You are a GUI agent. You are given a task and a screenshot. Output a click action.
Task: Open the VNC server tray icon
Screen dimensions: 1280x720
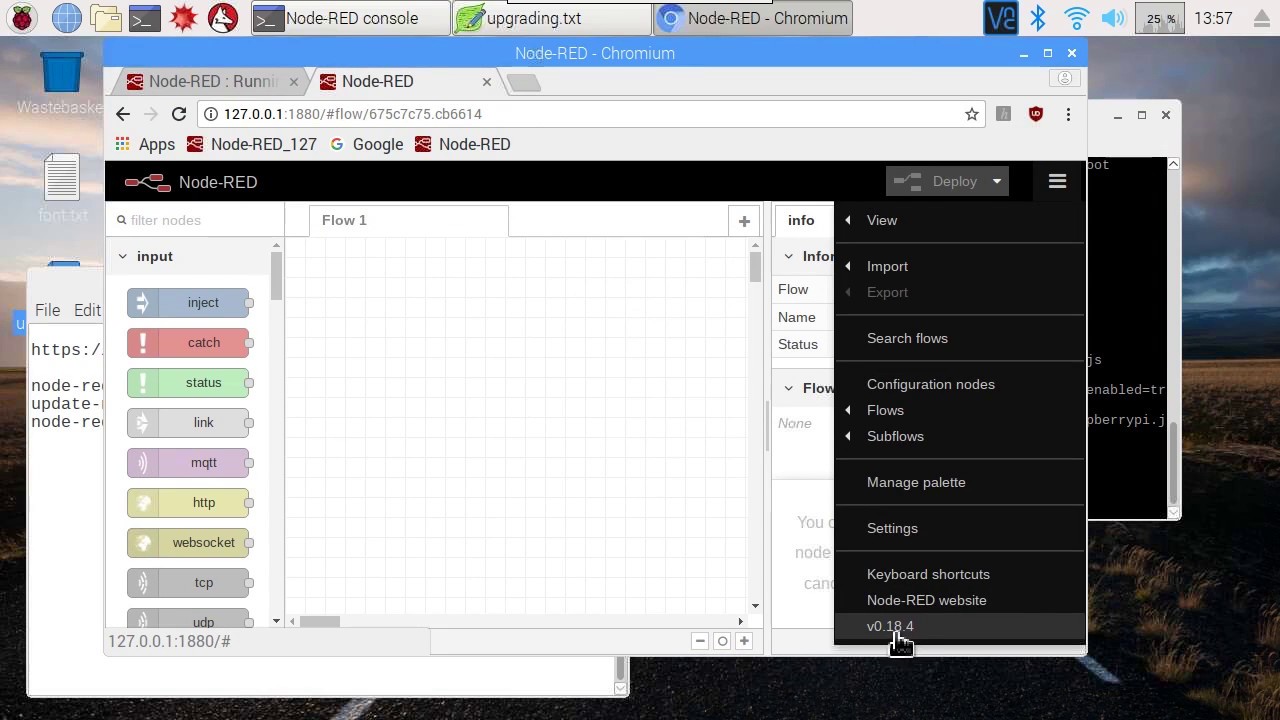coord(1000,18)
